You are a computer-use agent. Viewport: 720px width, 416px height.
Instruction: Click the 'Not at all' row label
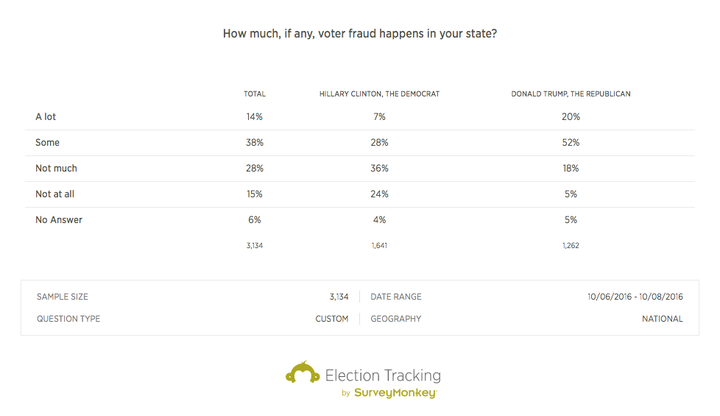(55, 194)
